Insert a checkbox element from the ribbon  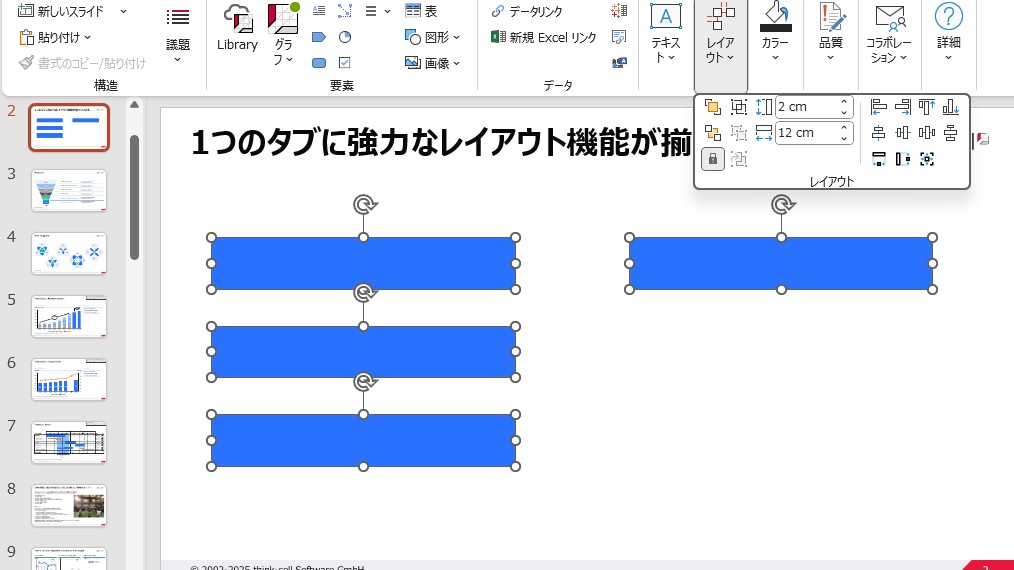[x=345, y=62]
